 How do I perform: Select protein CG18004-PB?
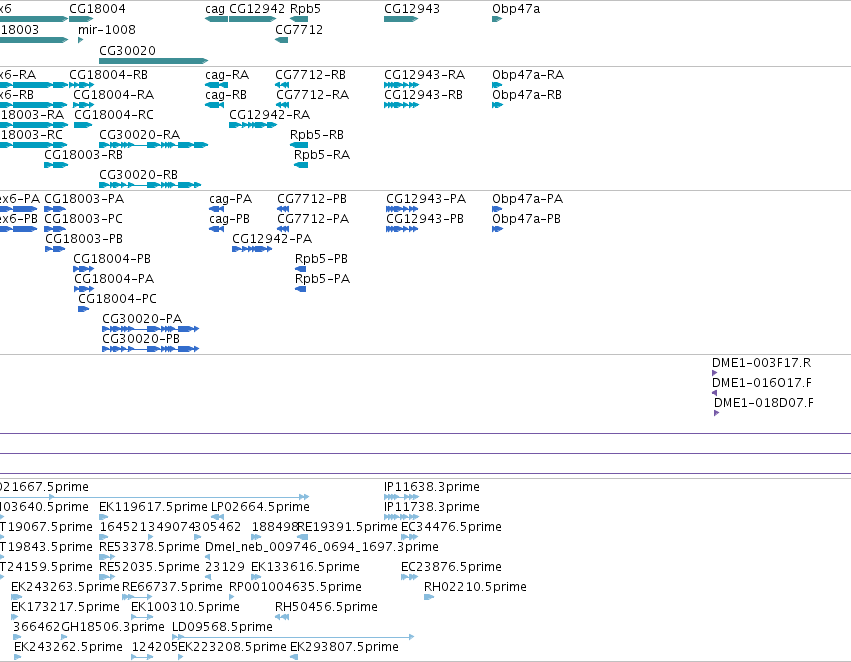tap(112, 259)
